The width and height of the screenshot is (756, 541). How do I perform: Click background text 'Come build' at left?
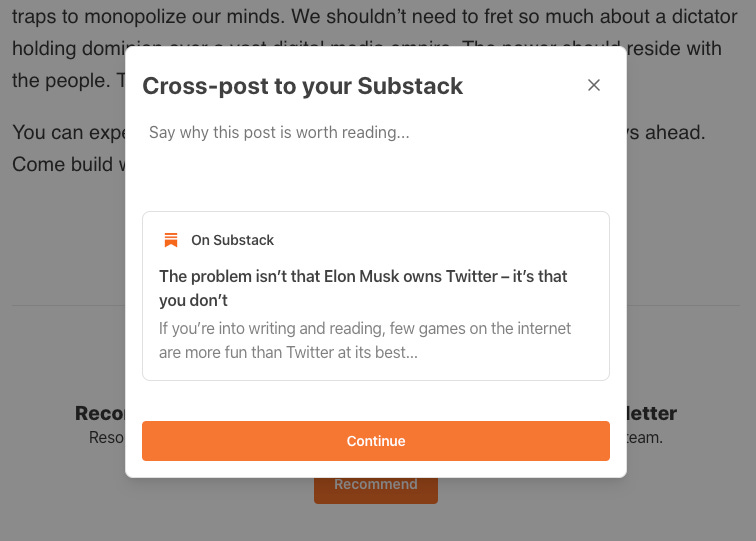pyautogui.click(x=63, y=164)
